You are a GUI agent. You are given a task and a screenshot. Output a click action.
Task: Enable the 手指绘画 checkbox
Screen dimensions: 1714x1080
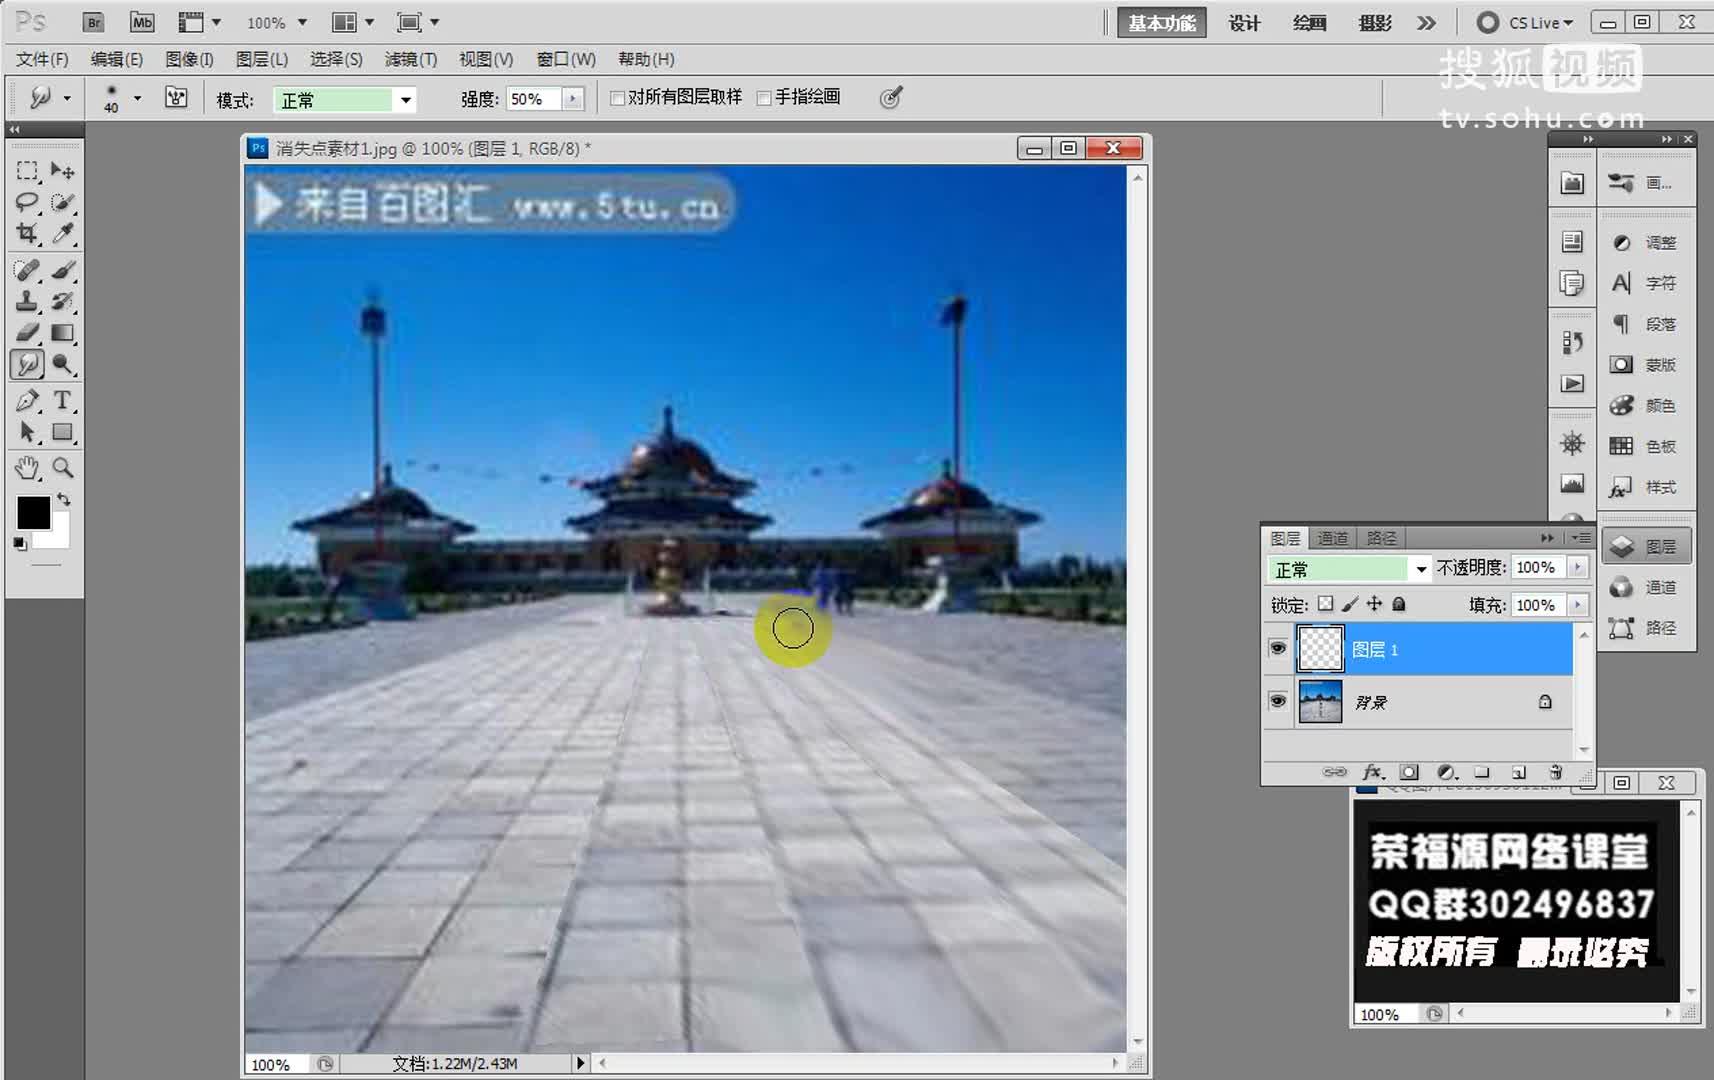point(765,97)
